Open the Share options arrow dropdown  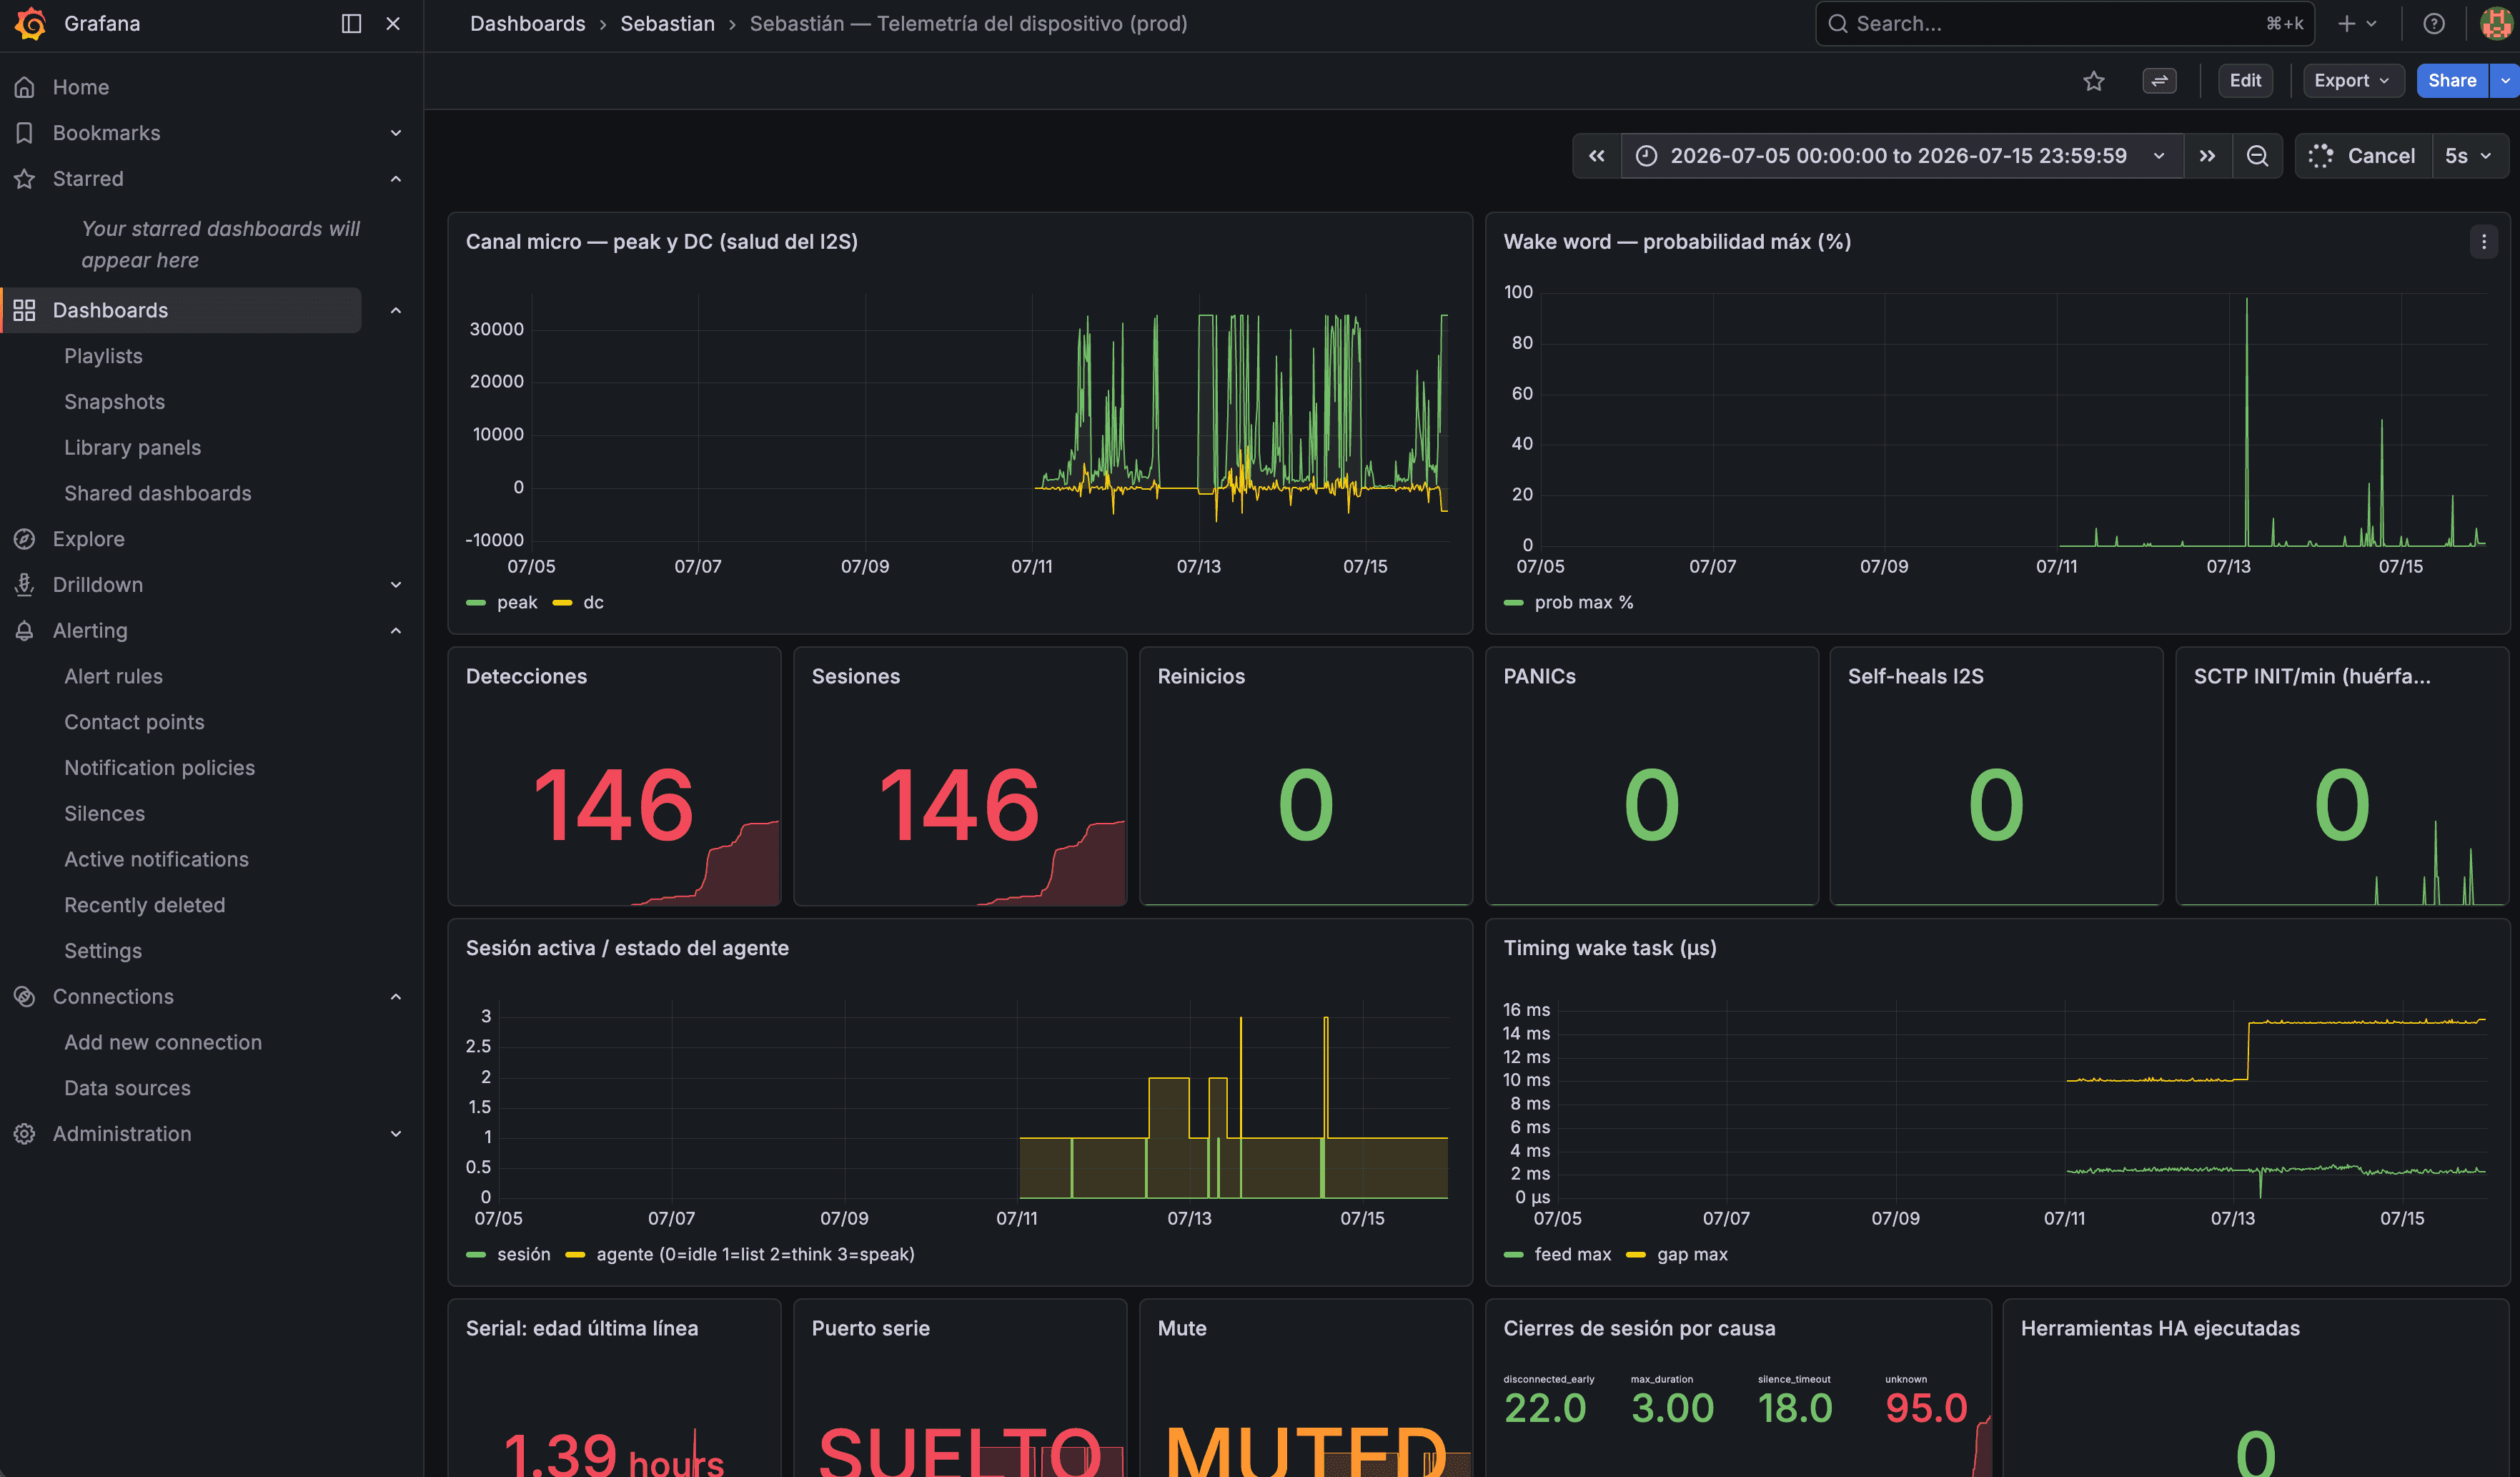tap(2505, 81)
